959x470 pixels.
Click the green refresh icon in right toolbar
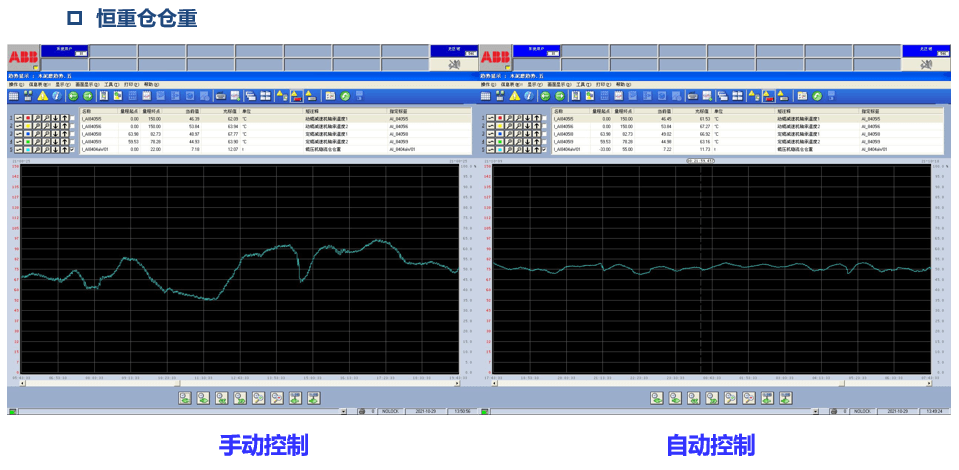point(817,96)
